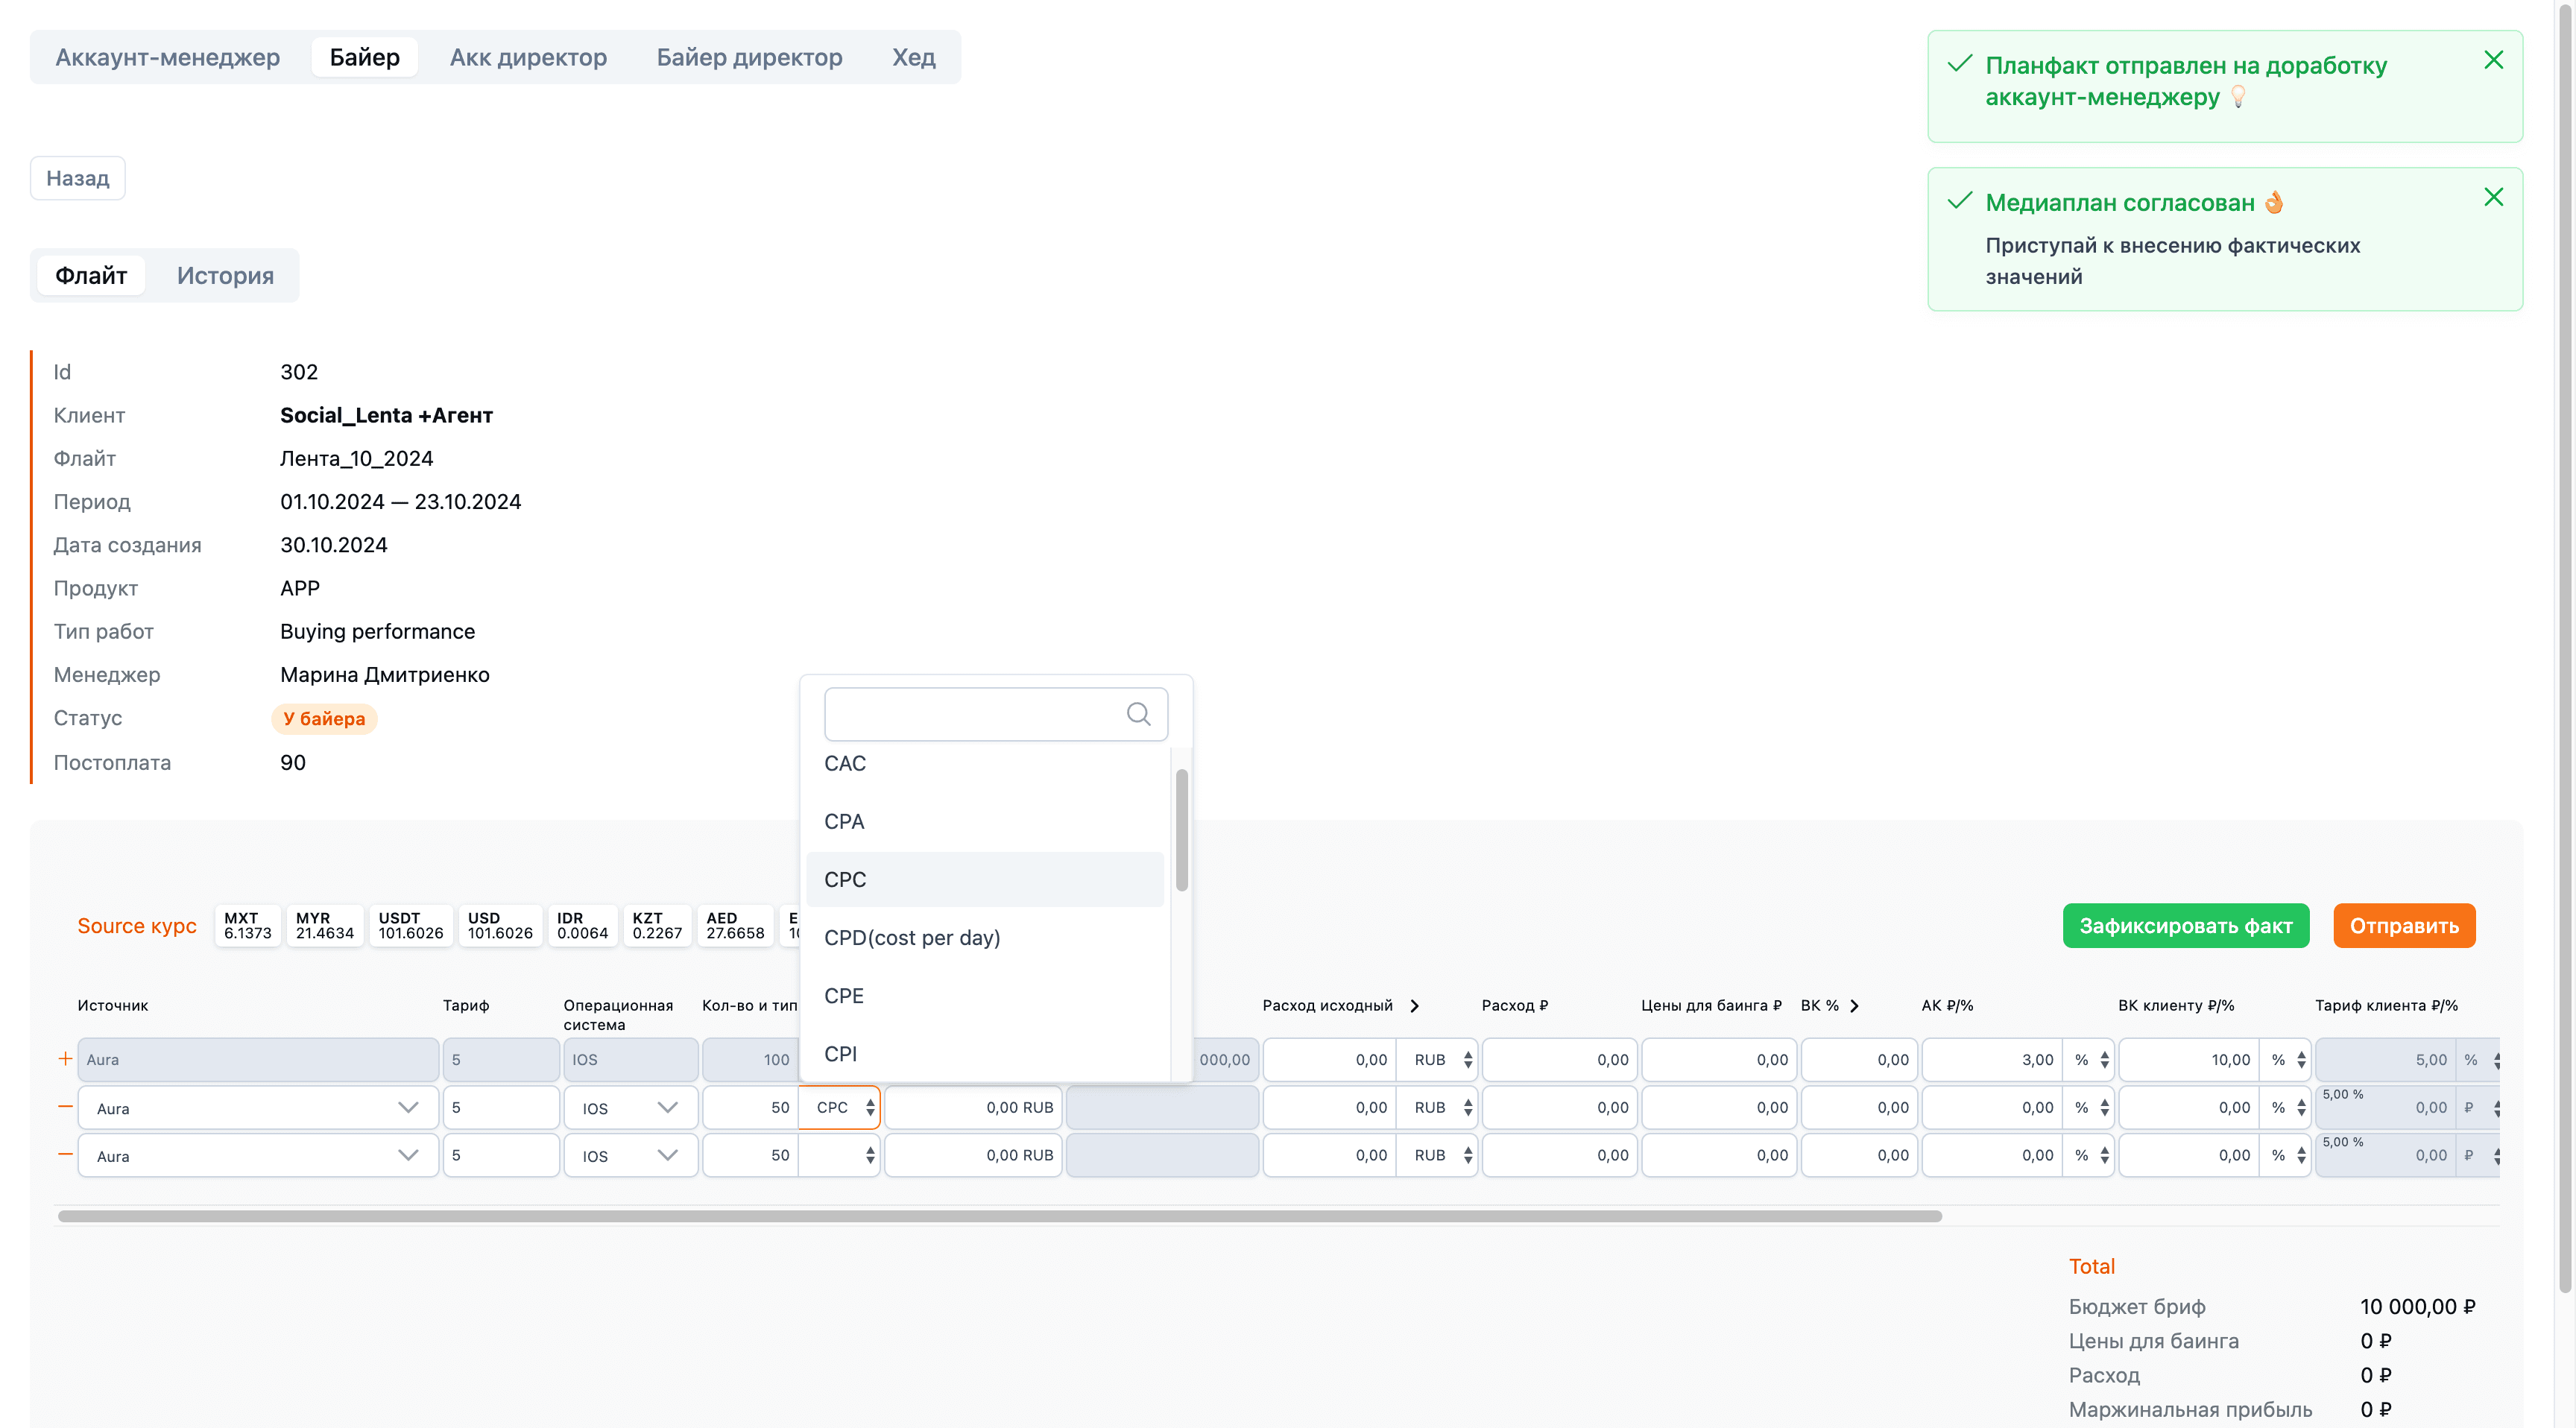Open the История tab
Image resolution: width=2576 pixels, height=1428 pixels.
225,275
